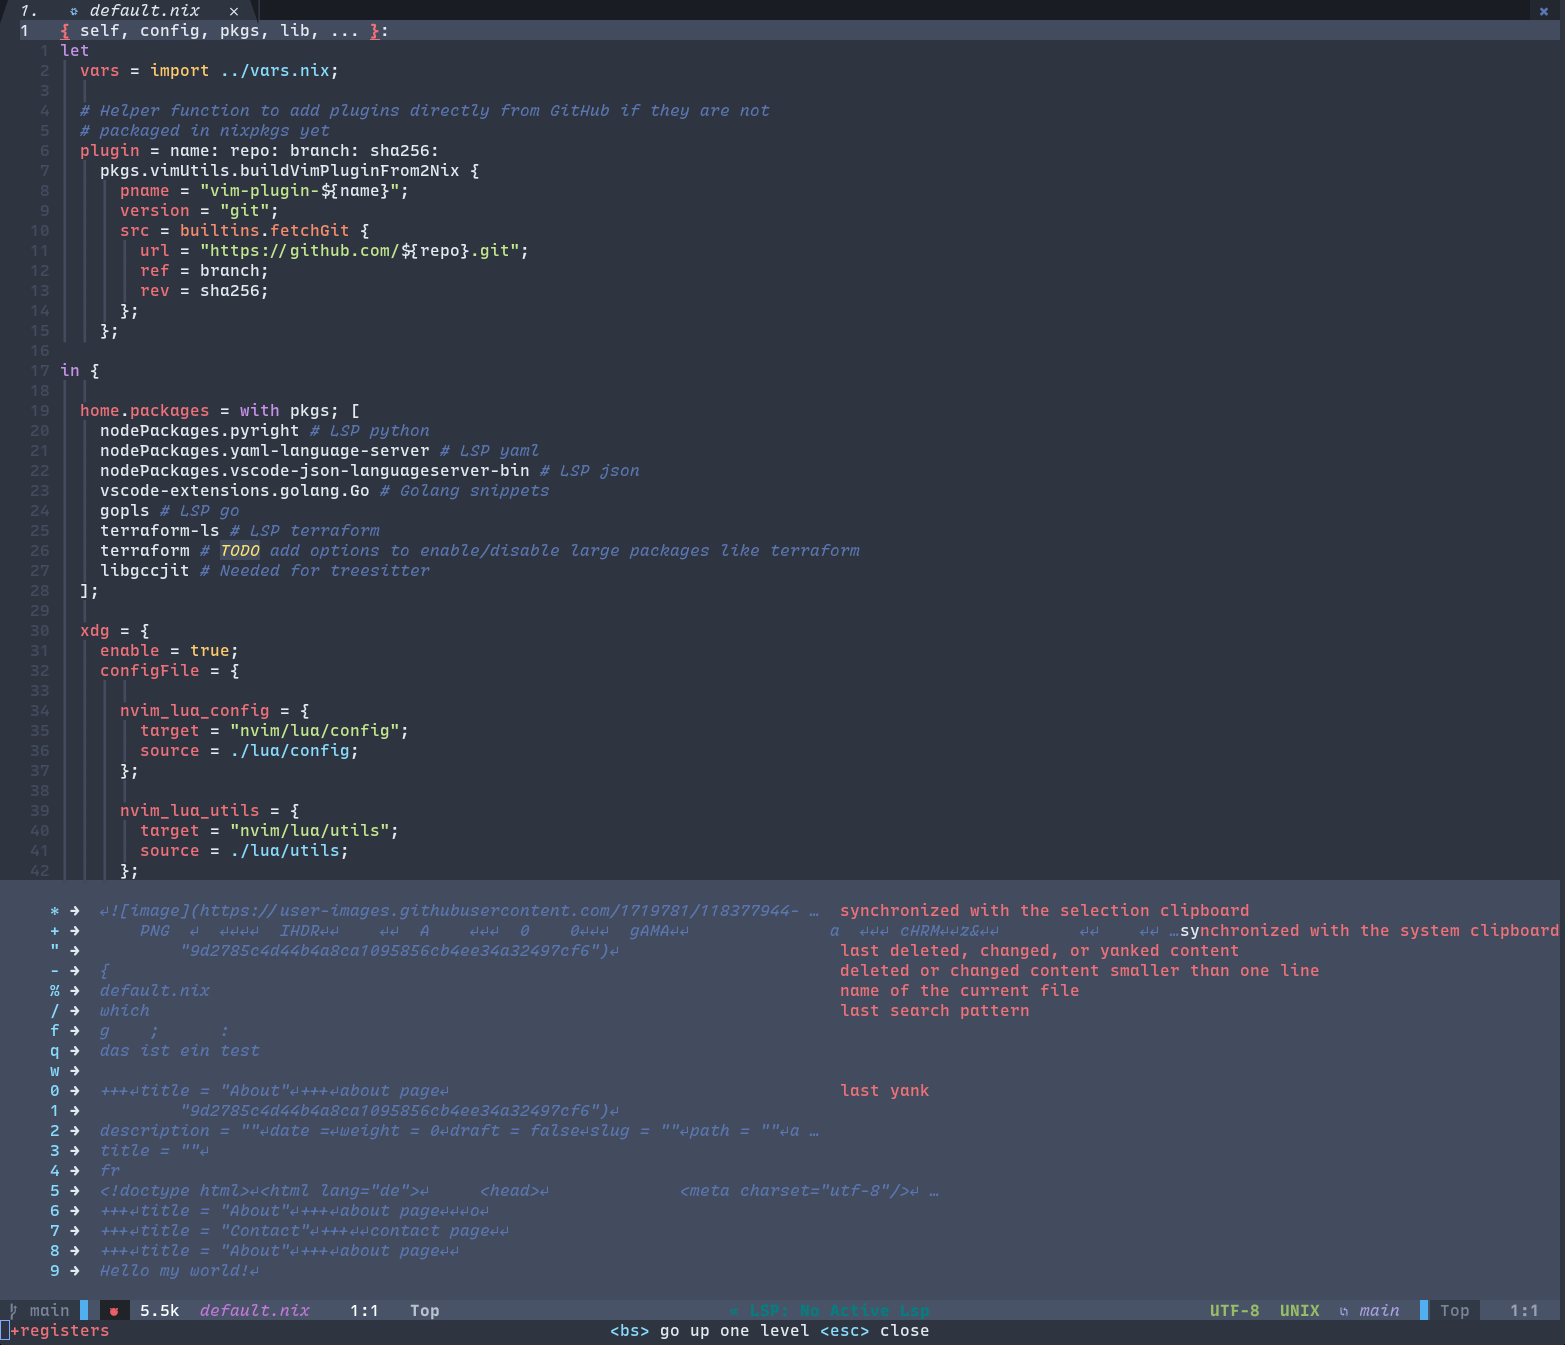Click the highlighted TODO marker on line 26
The height and width of the screenshot is (1345, 1565).
[x=240, y=550]
